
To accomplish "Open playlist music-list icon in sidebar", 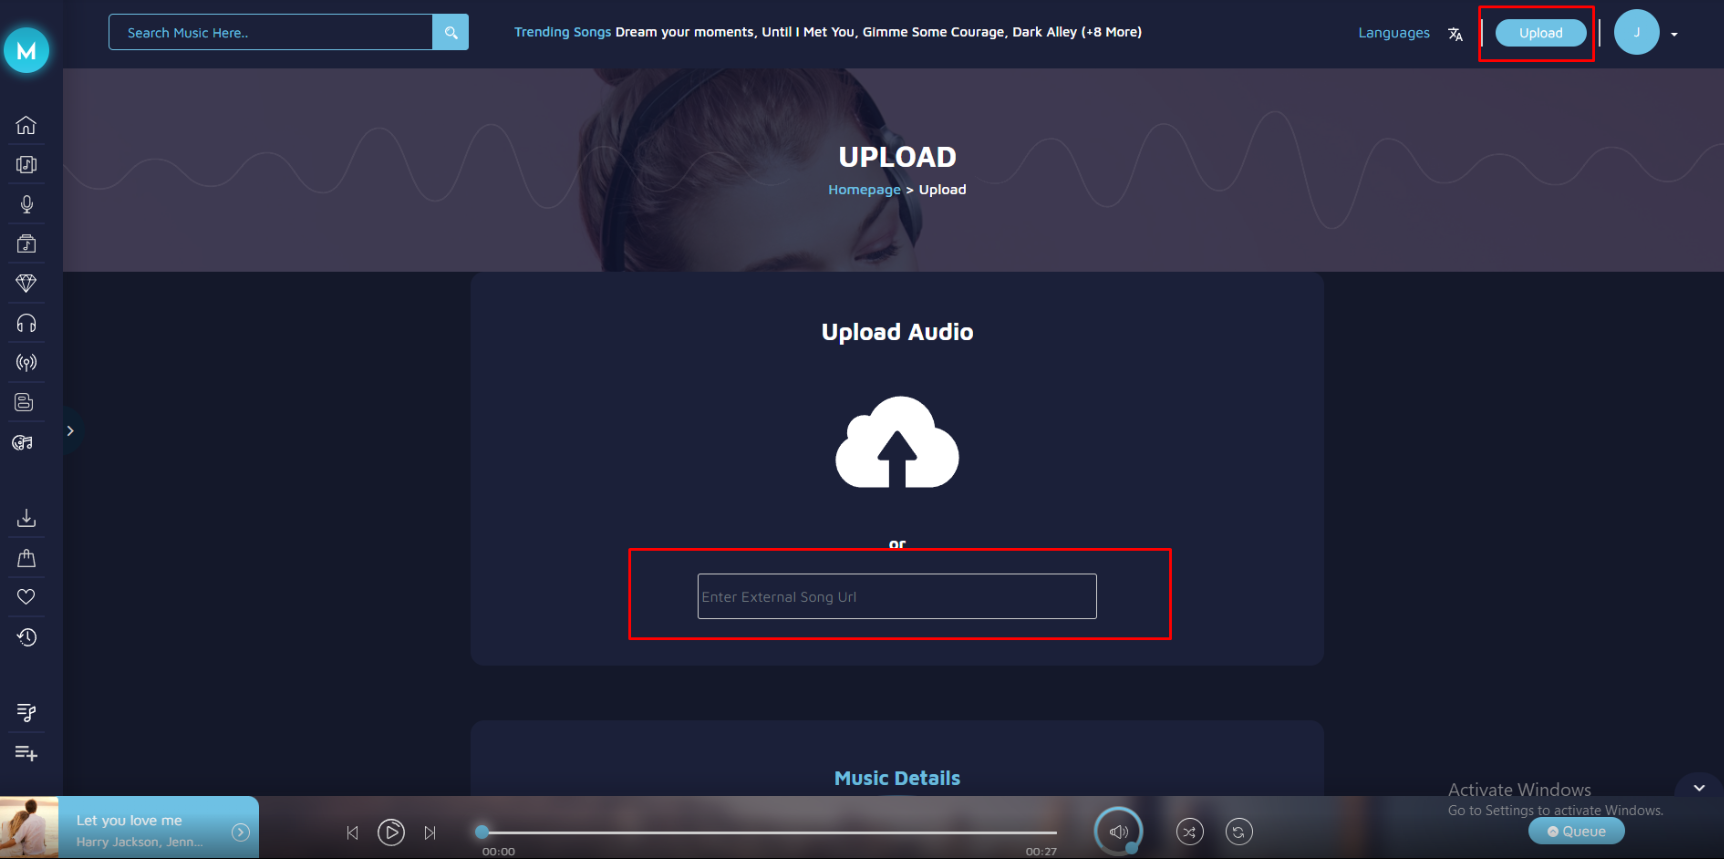I will click(26, 712).
